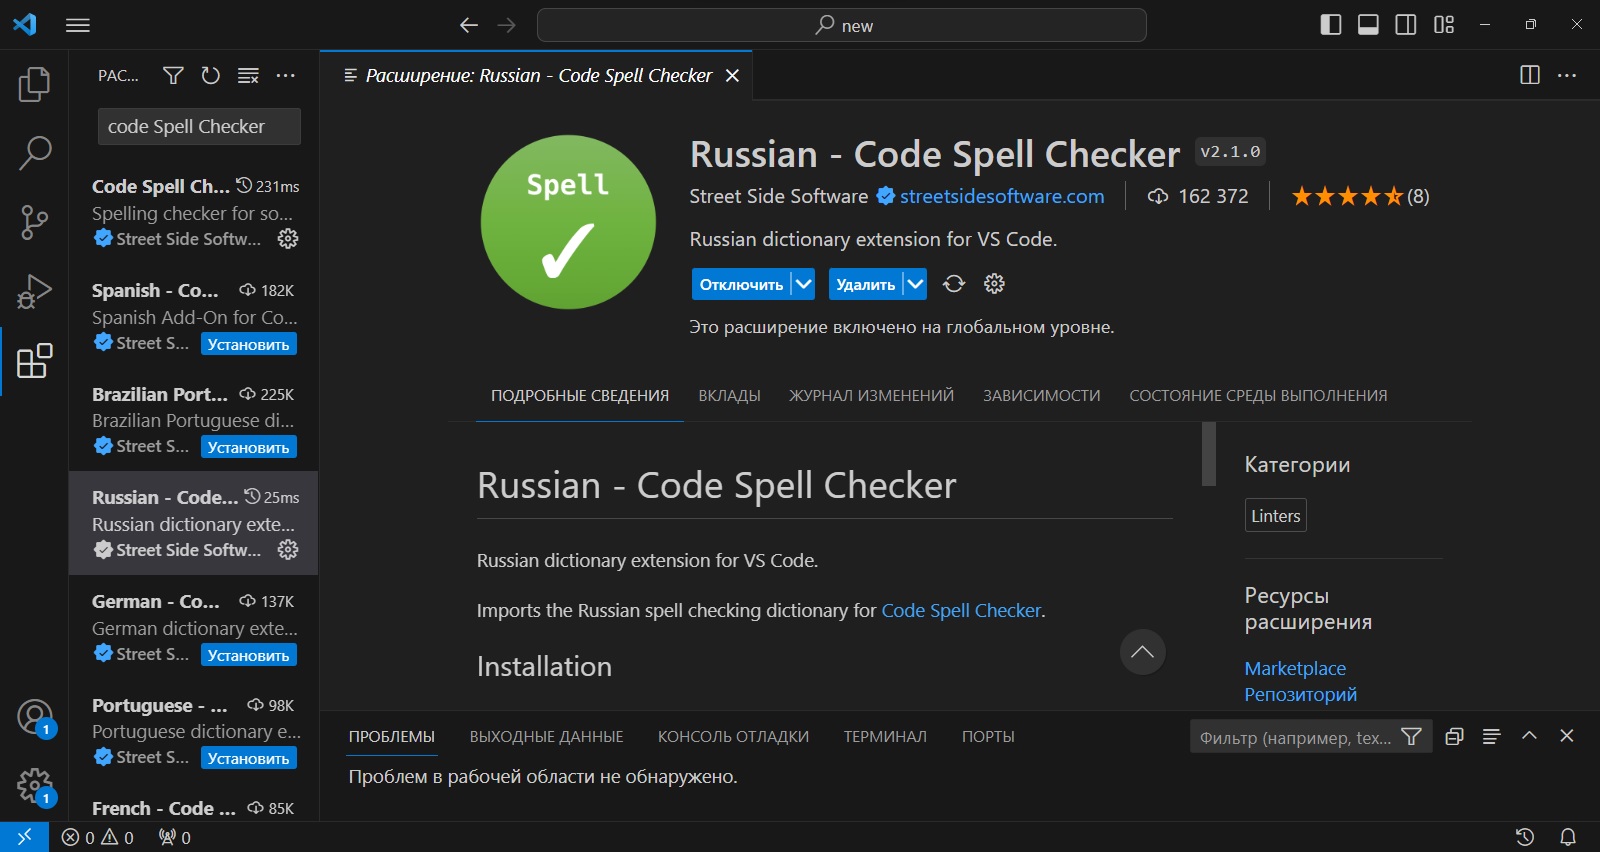Open gear for Russian list item

click(288, 549)
